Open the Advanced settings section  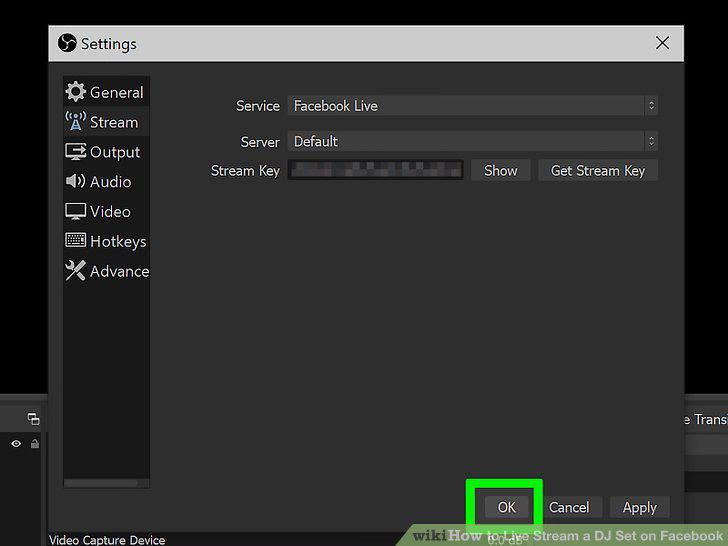(106, 271)
